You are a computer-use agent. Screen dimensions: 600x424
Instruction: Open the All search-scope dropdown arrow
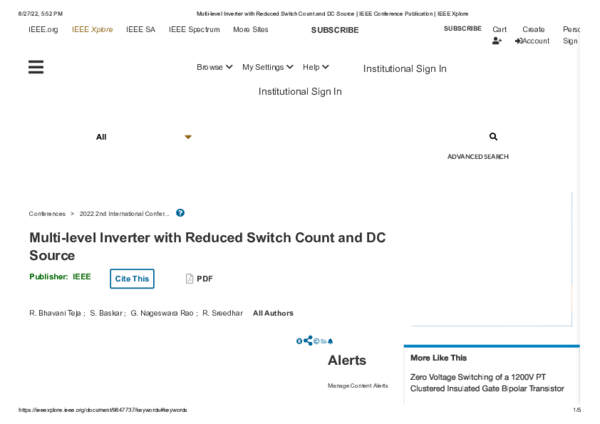[188, 136]
